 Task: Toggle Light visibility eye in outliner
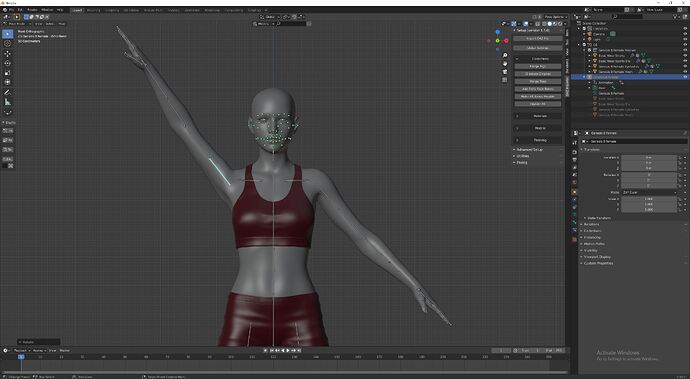685,39
